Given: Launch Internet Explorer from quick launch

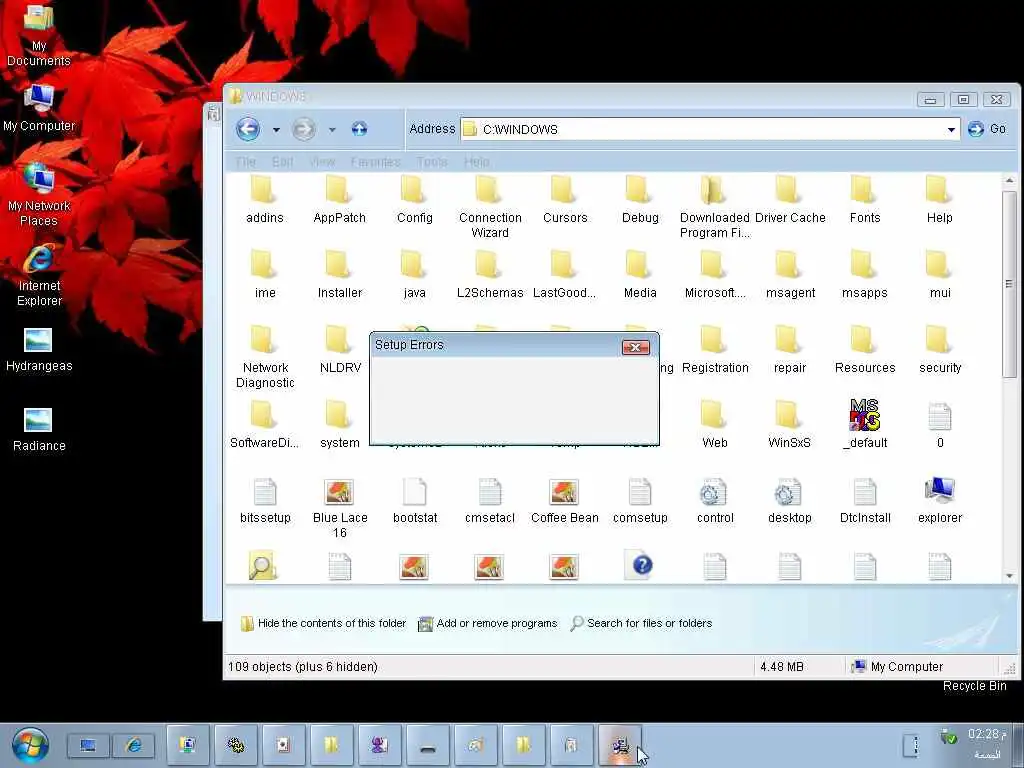Looking at the screenshot, I should (x=134, y=745).
